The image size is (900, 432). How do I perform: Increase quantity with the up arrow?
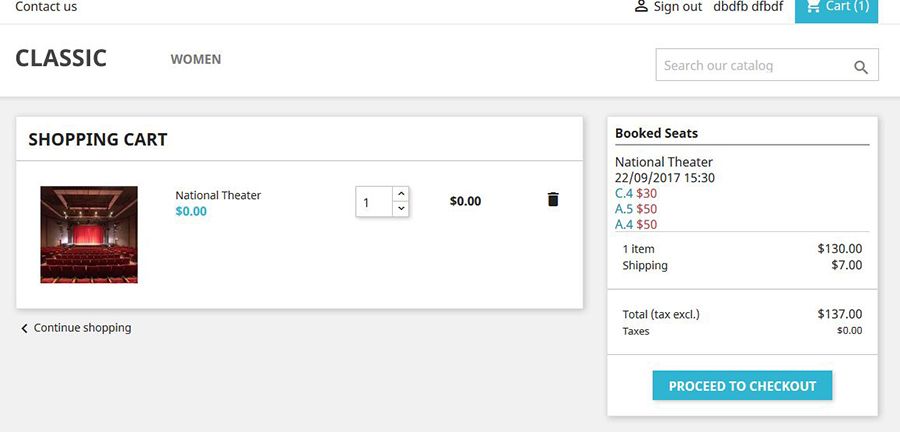point(400,193)
